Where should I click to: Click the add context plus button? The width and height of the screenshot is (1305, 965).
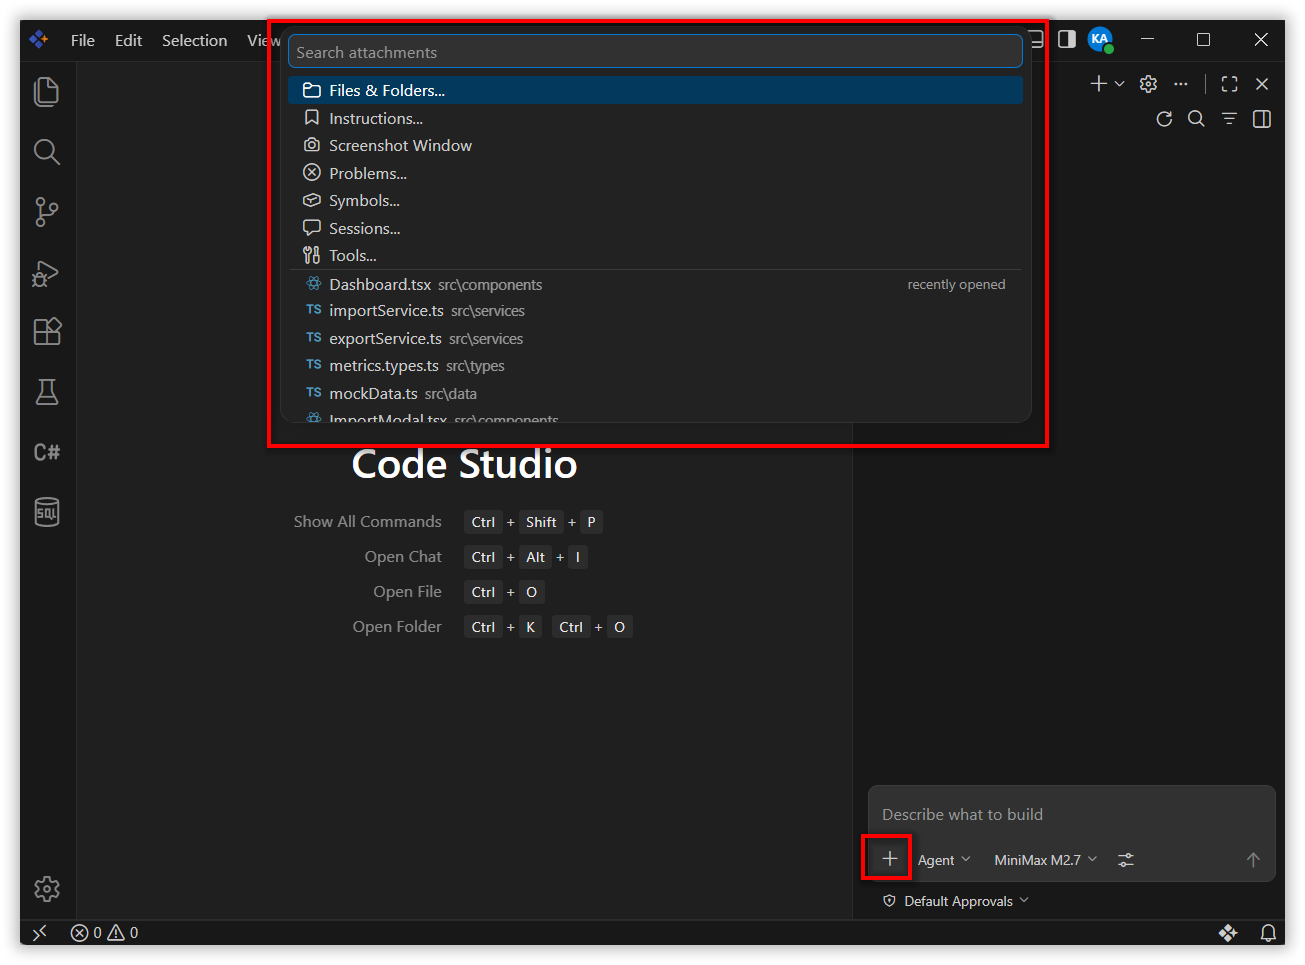coord(889,858)
